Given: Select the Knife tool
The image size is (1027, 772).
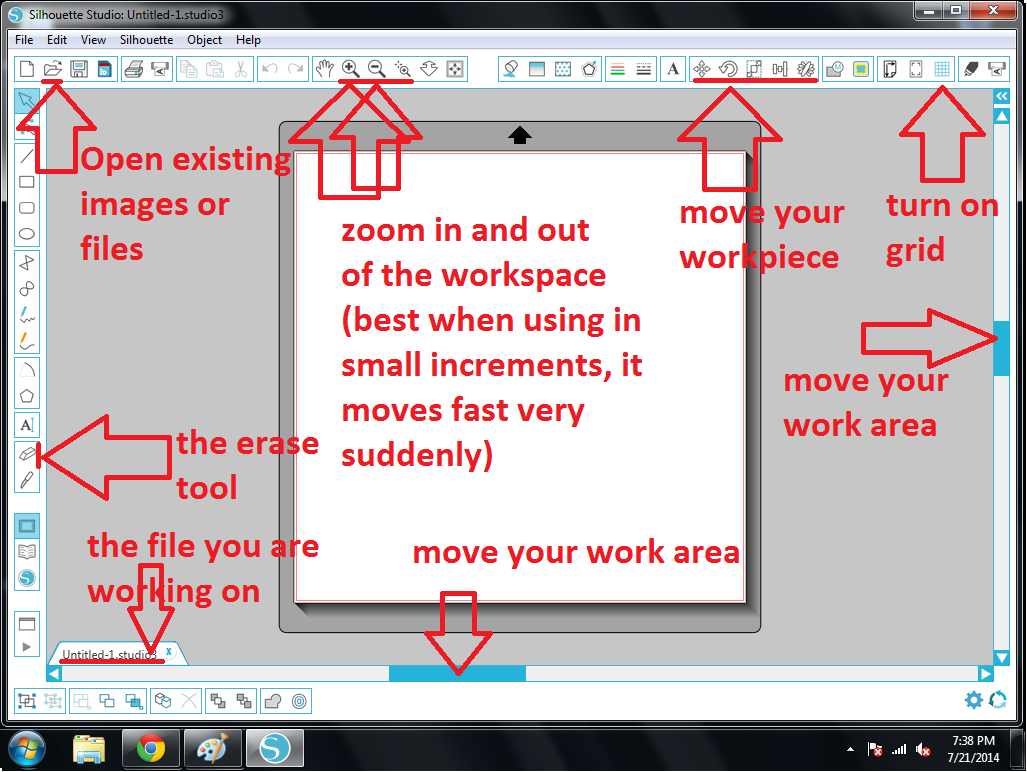Looking at the screenshot, I should [x=26, y=480].
